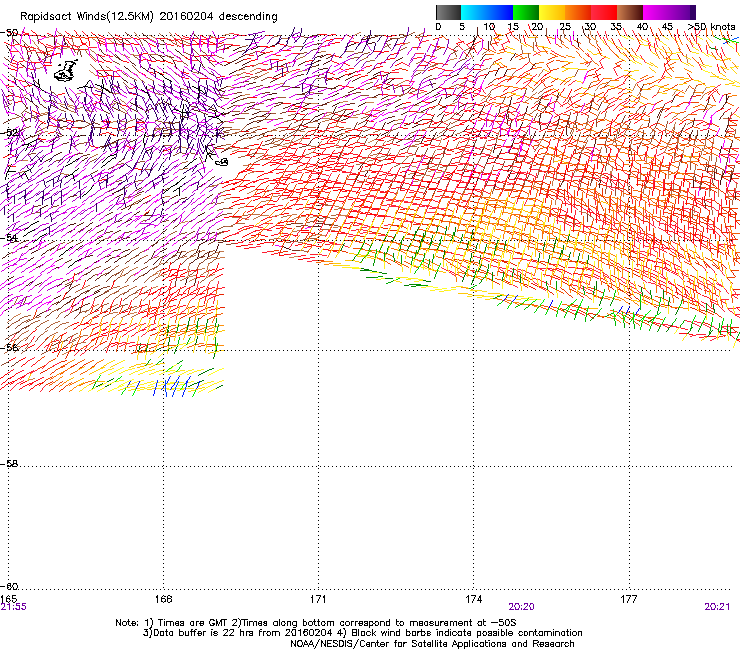Click the -56 latitude axis label
Viewport: 740px width, 650px height.
point(10,347)
